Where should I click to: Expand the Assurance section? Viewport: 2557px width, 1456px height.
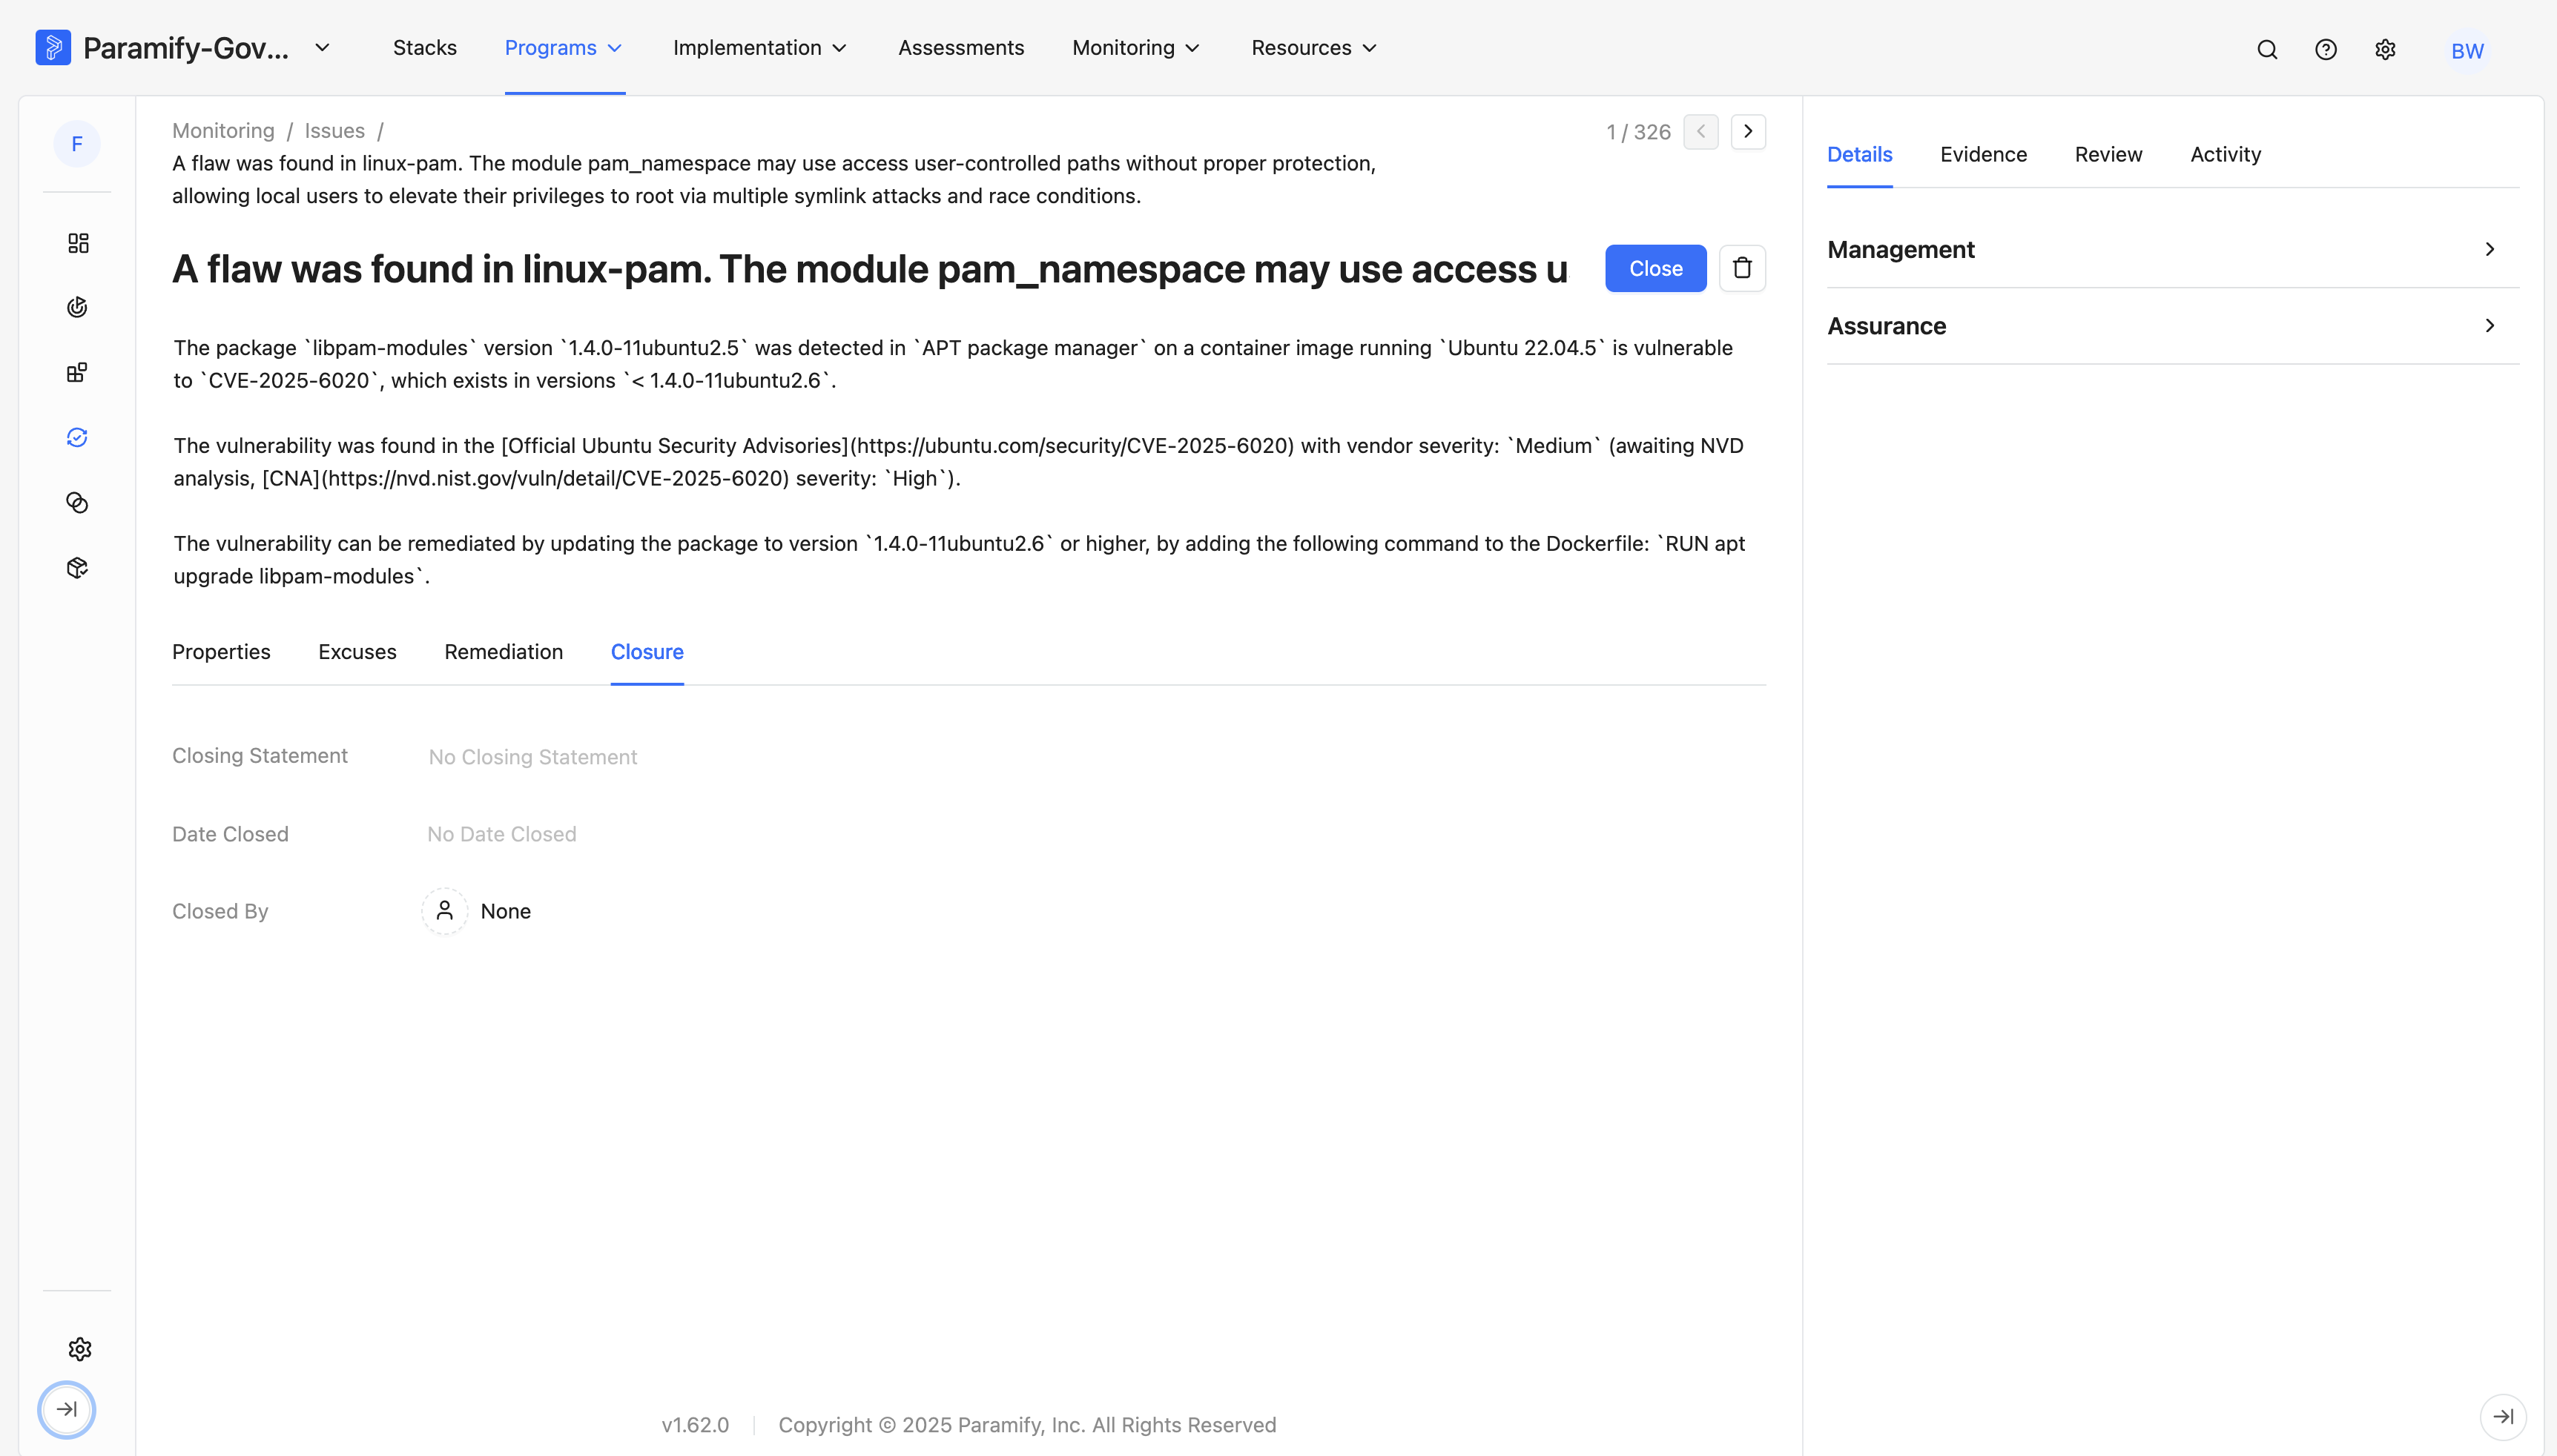2172,326
